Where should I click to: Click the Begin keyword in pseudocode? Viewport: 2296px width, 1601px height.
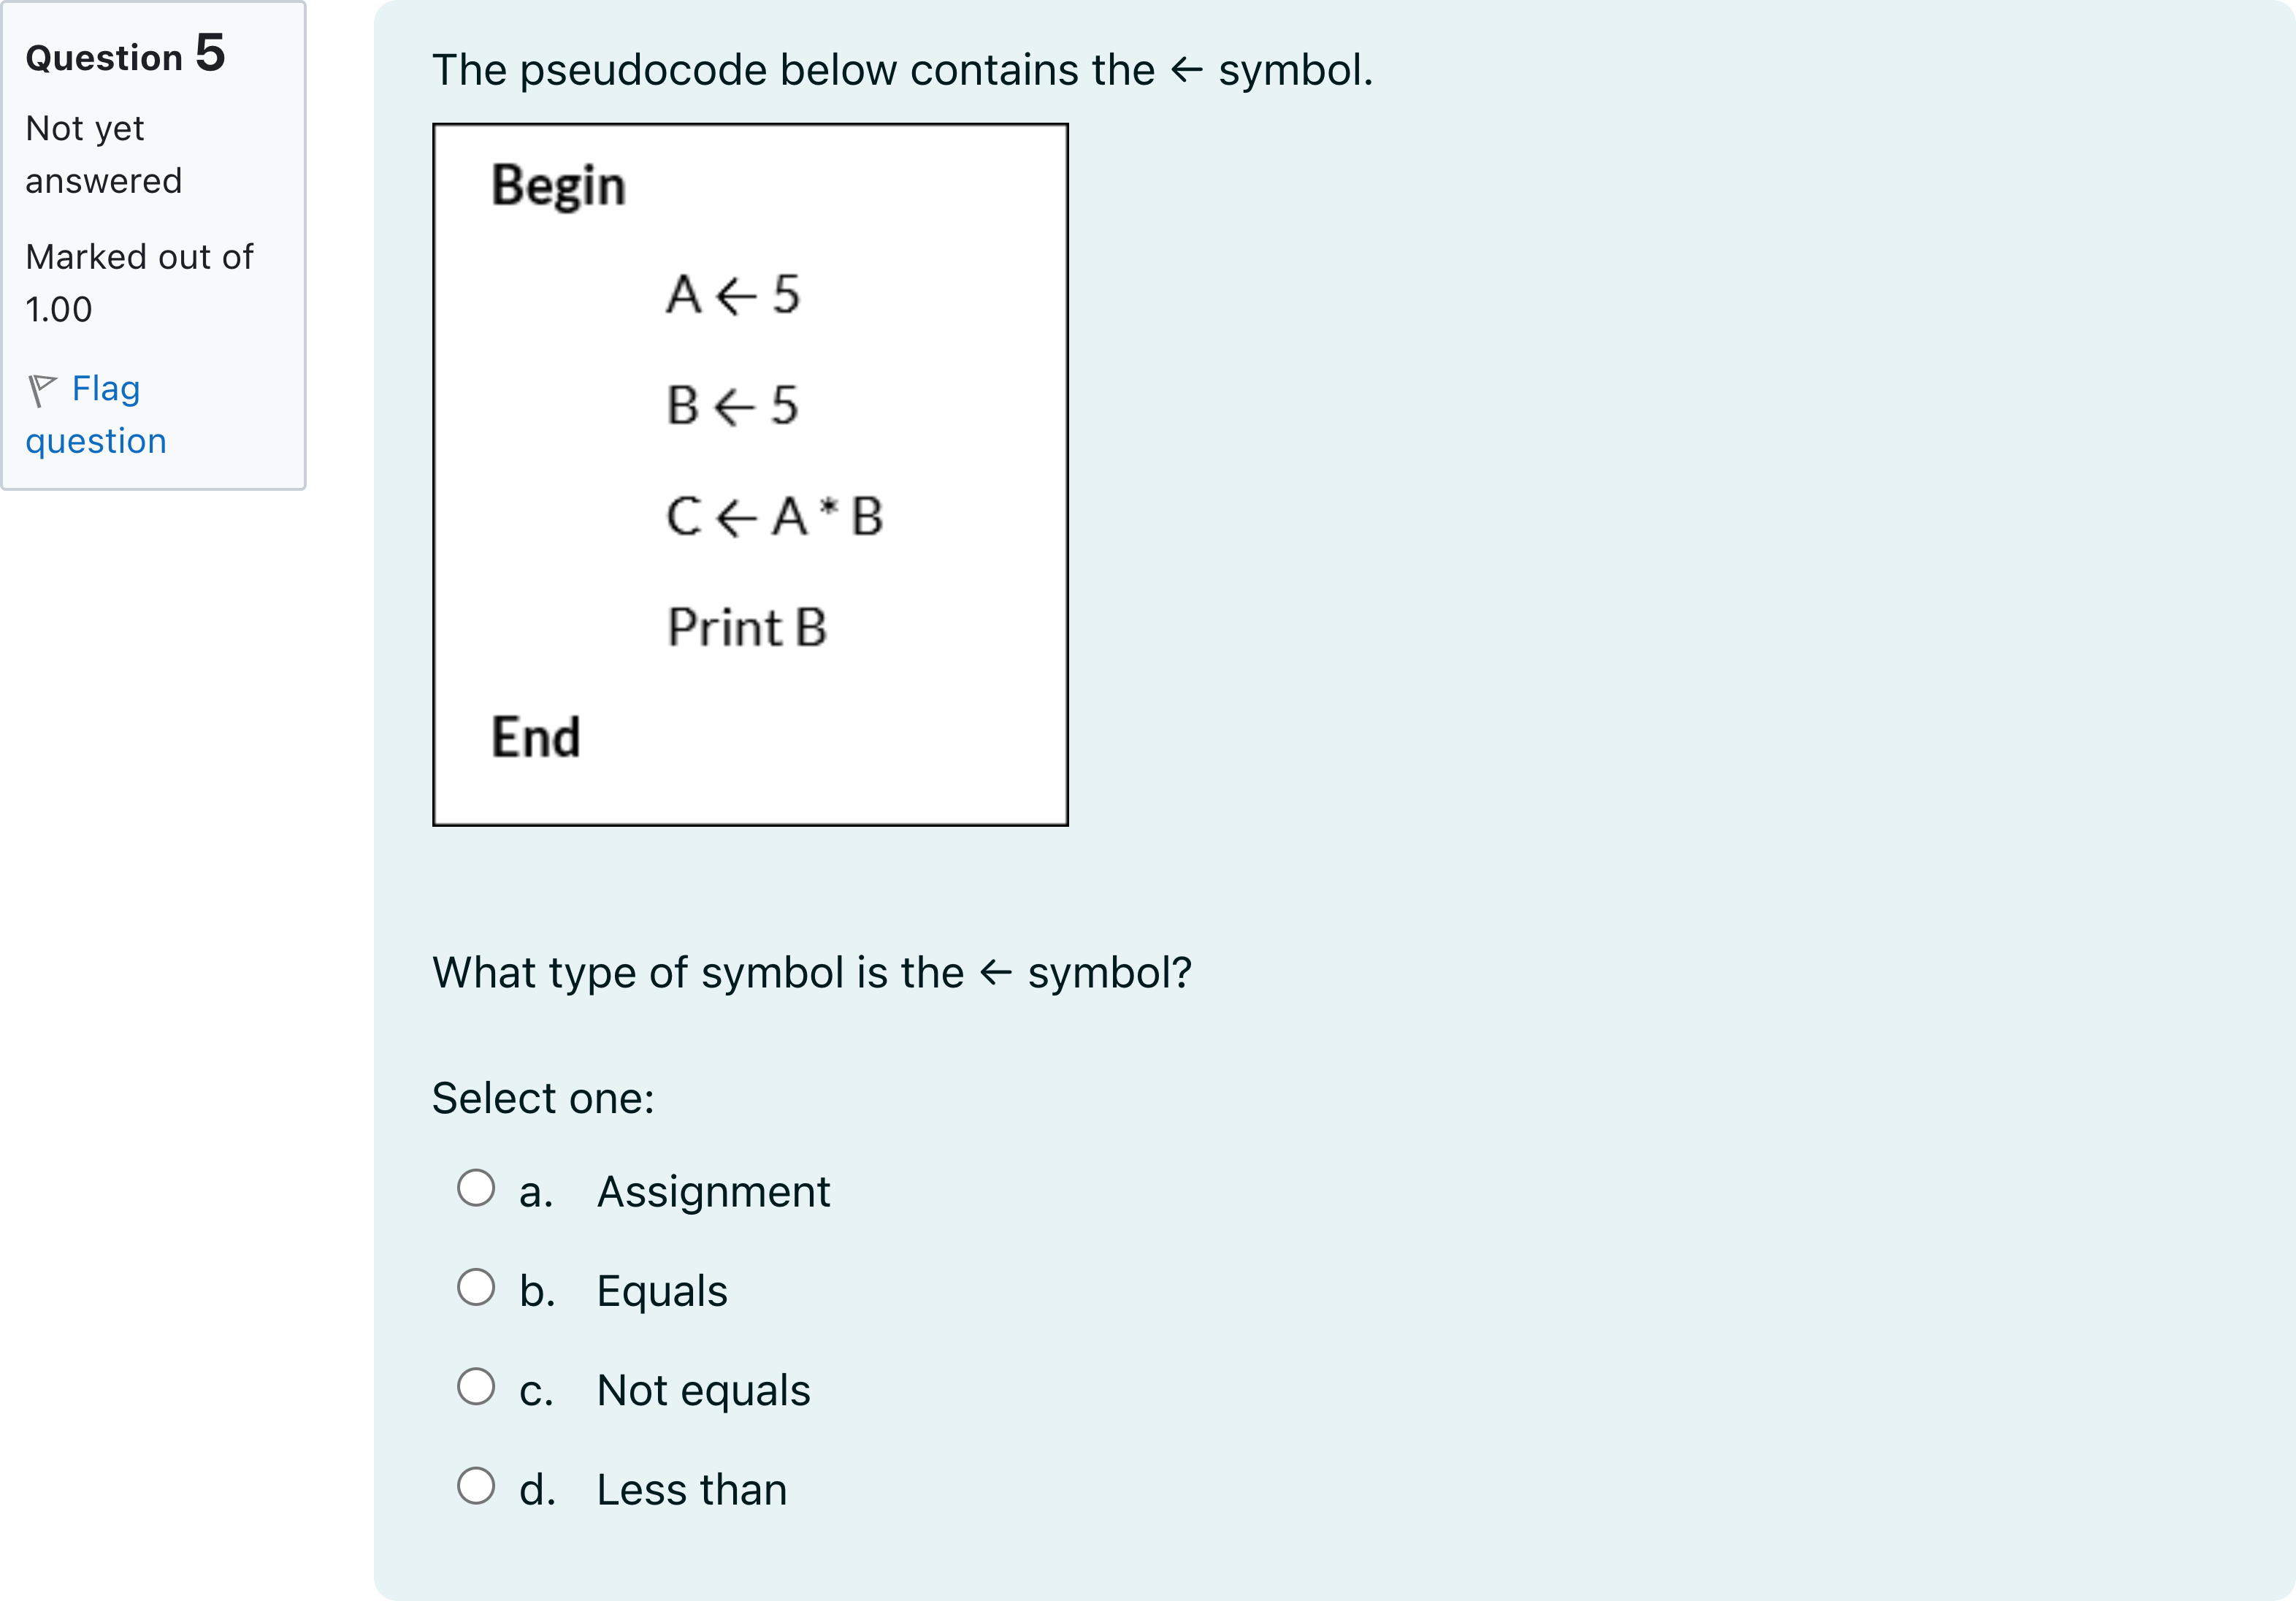(558, 186)
